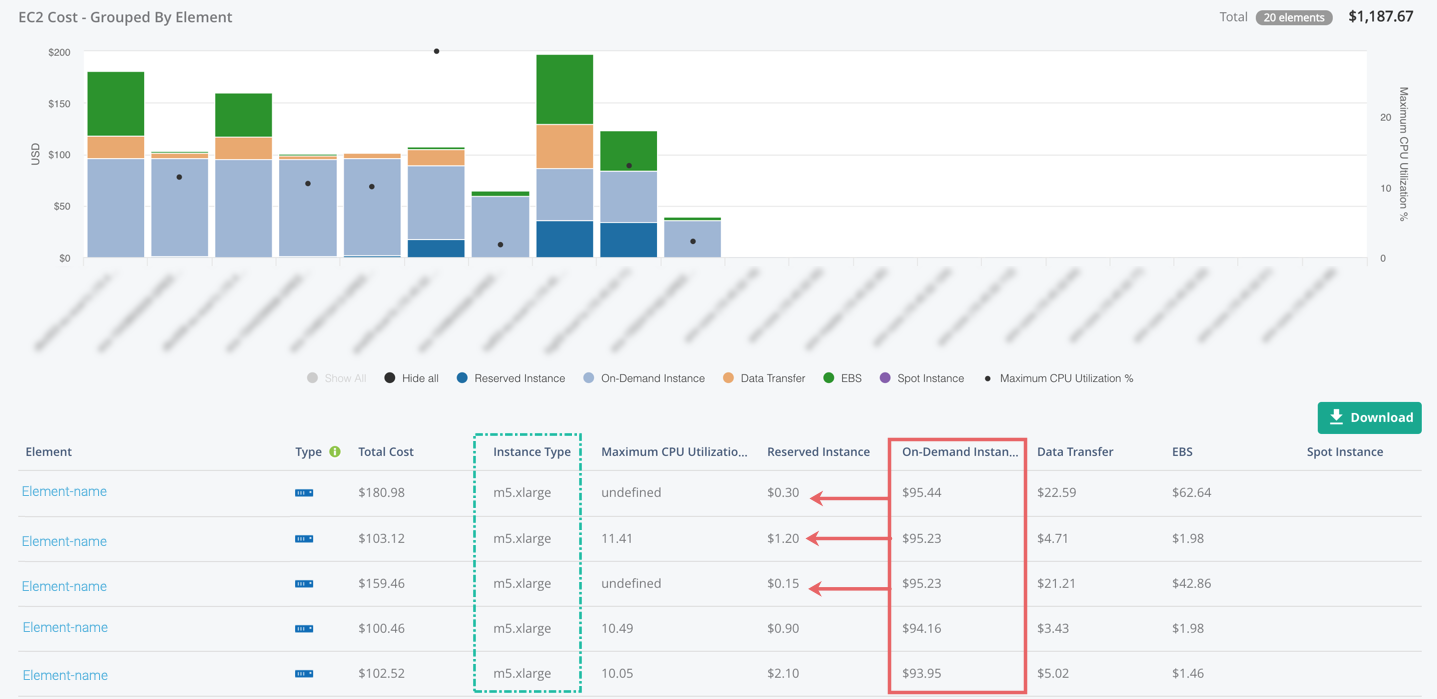Click the instance type icon in the $102.52 row
The width and height of the screenshot is (1437, 699).
[304, 674]
